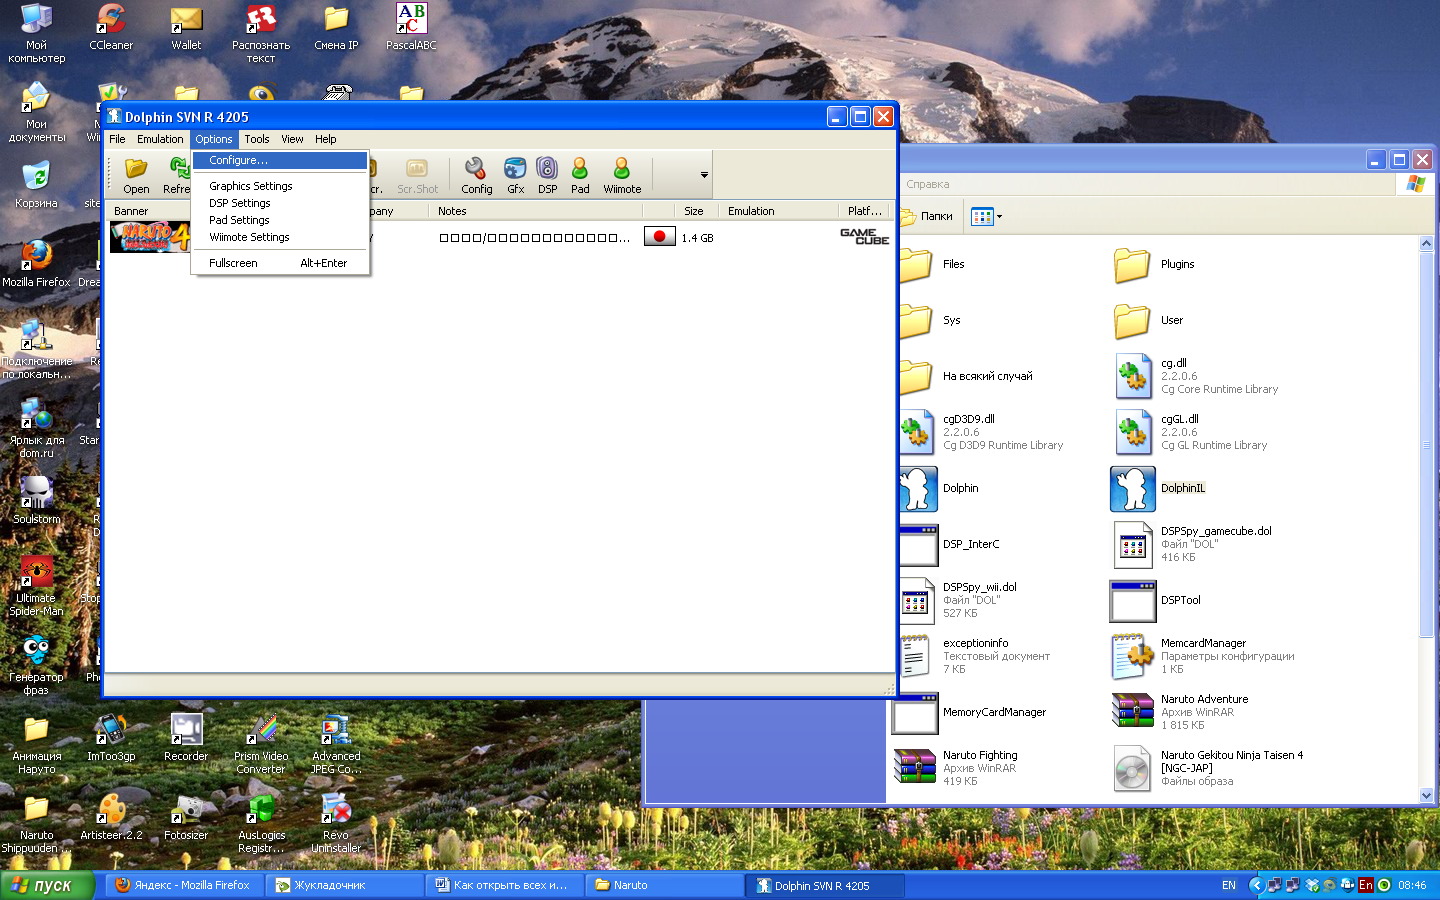Viewport: 1440px width, 900px height.
Task: Choose Wiimote Settings from Options menu
Action: [280, 237]
